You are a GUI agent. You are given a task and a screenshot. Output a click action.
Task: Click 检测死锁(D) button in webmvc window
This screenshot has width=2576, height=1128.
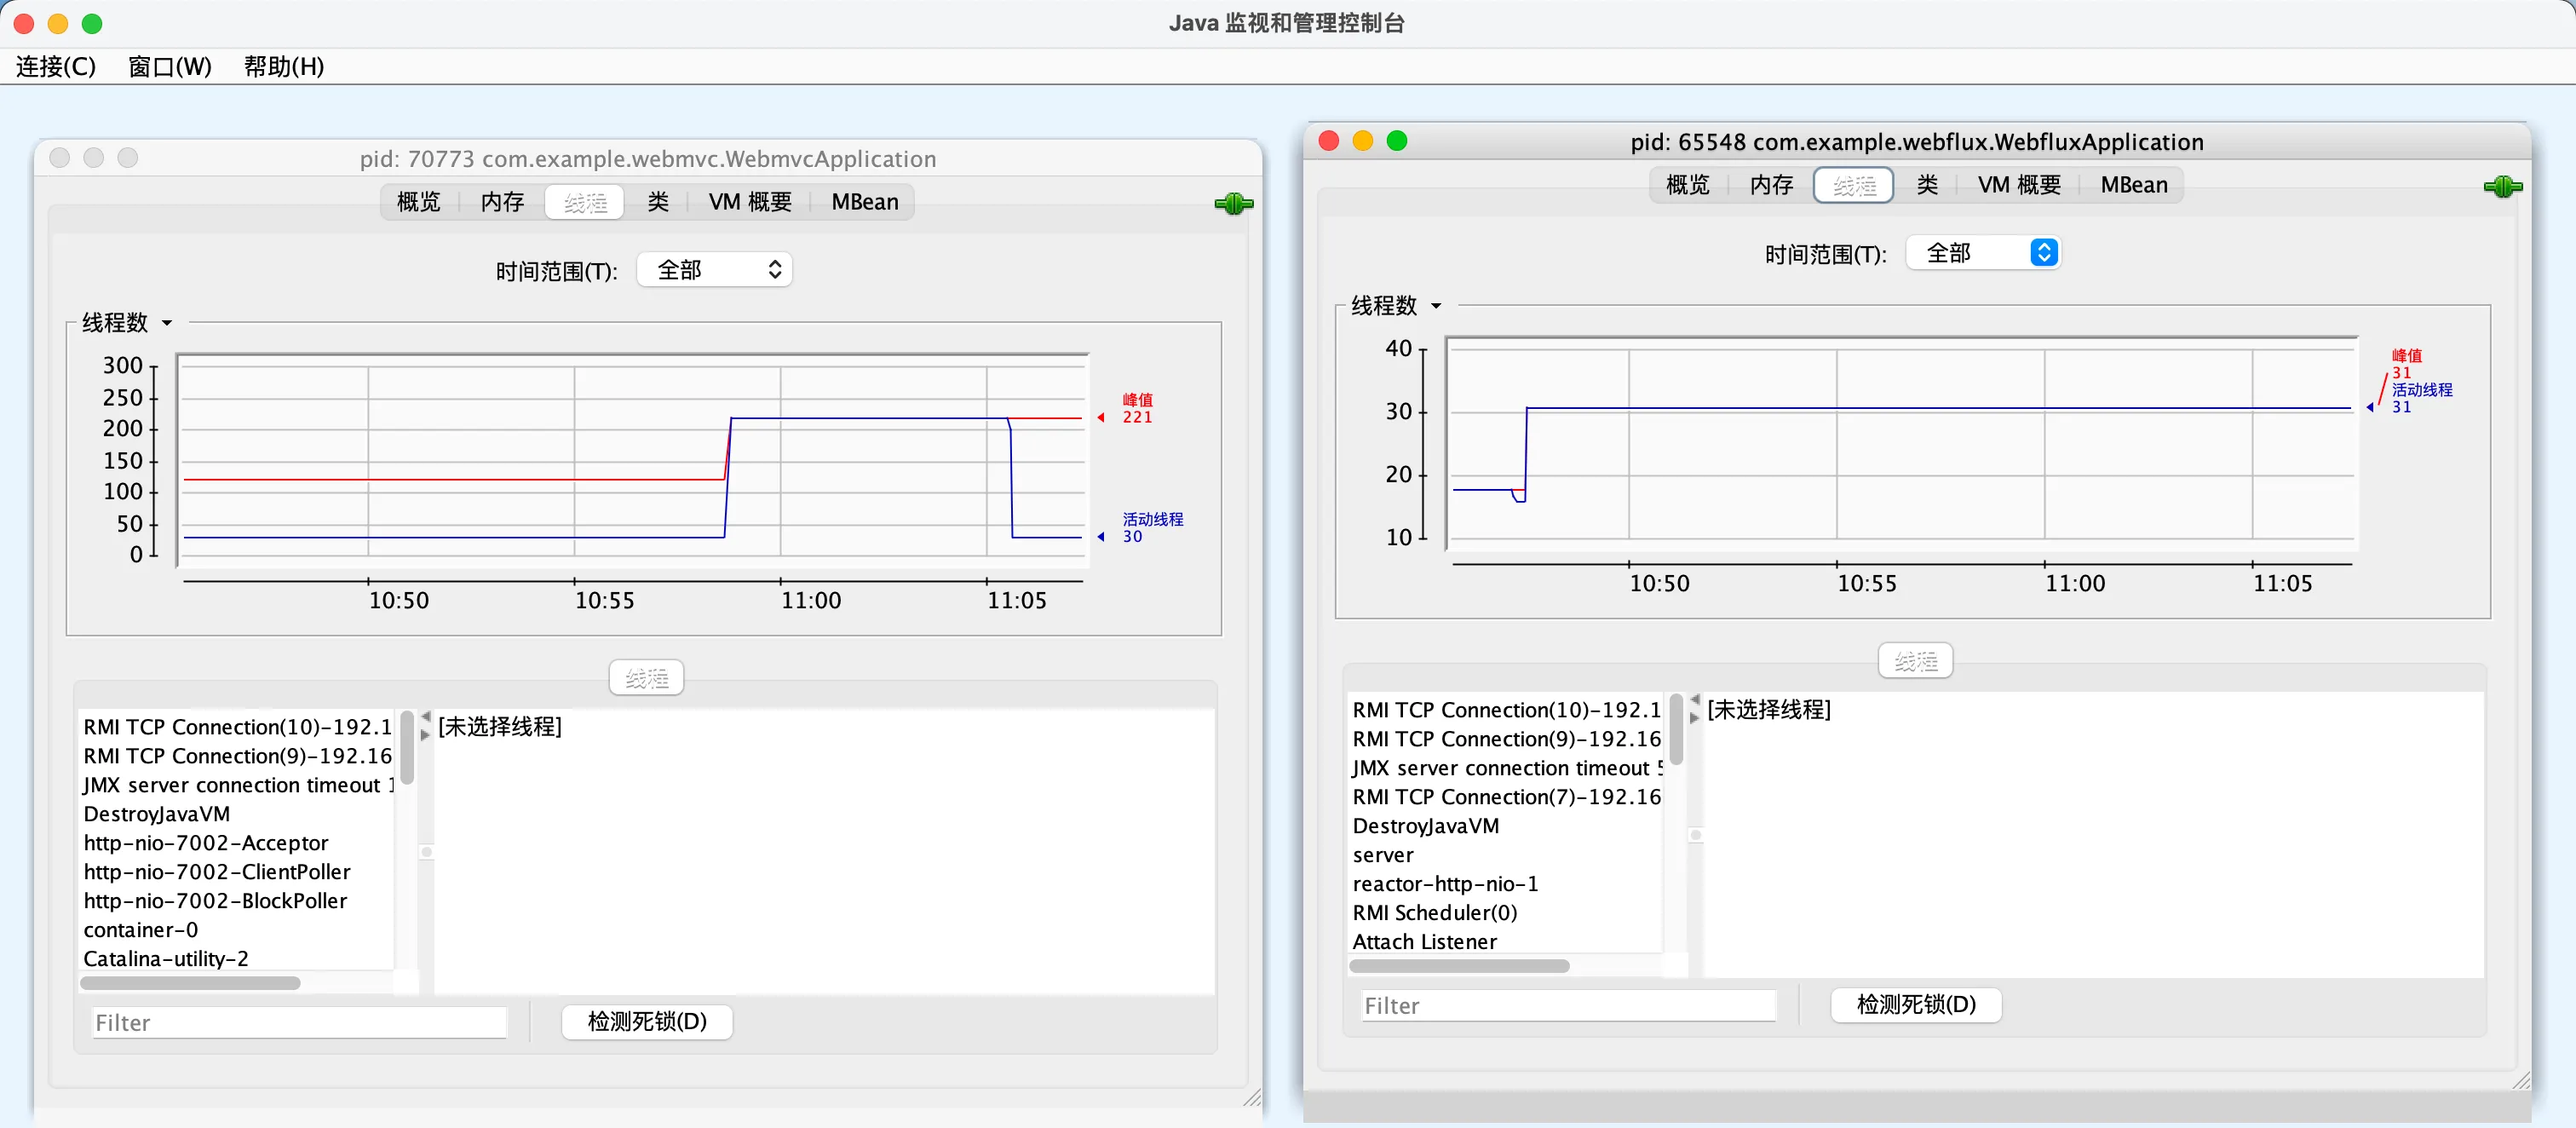point(647,1022)
